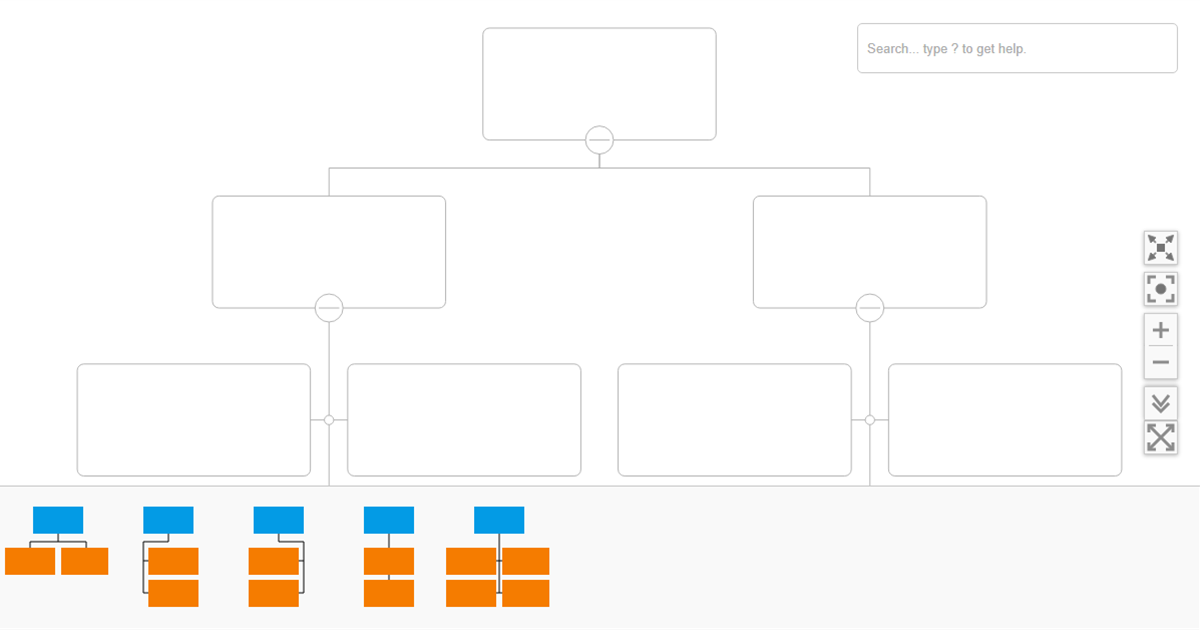Click the small connector circle between rightmost leaf nodes

[x=870, y=420]
